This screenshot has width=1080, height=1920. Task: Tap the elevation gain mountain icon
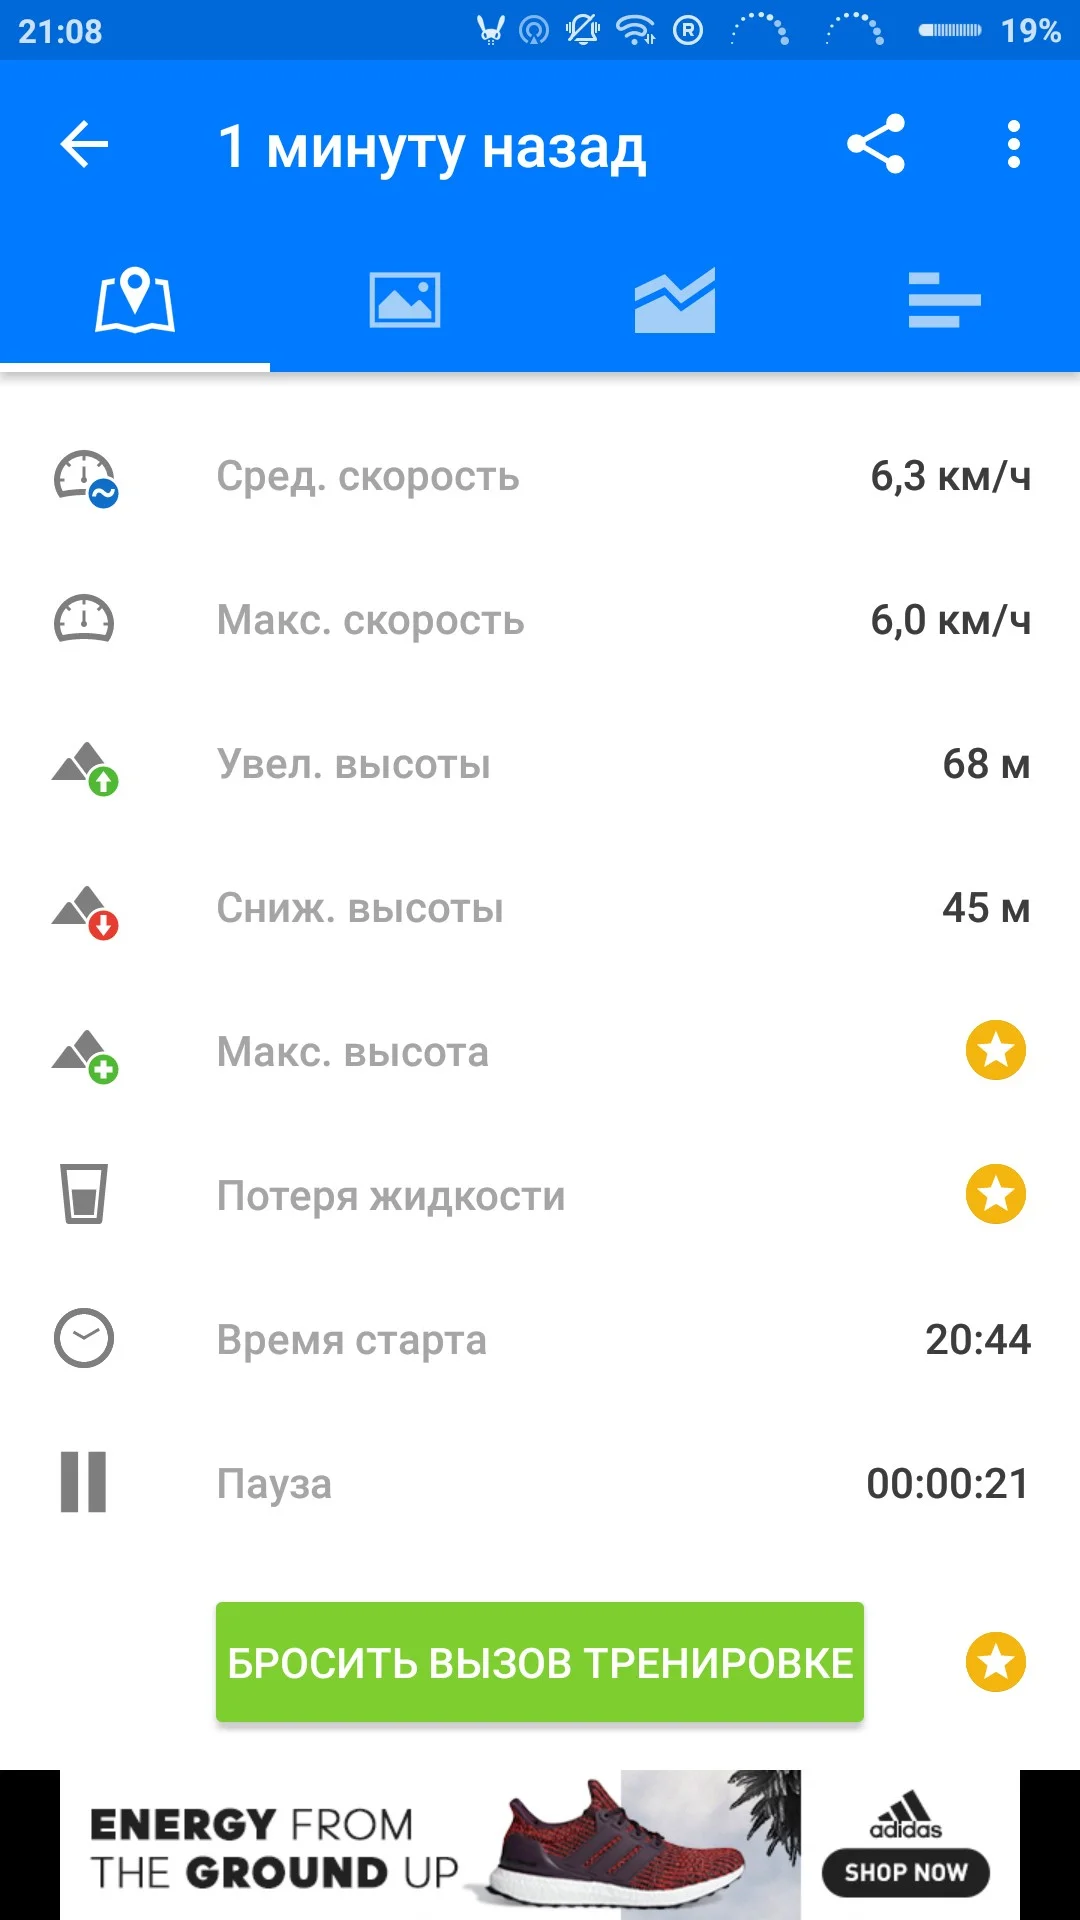click(85, 767)
